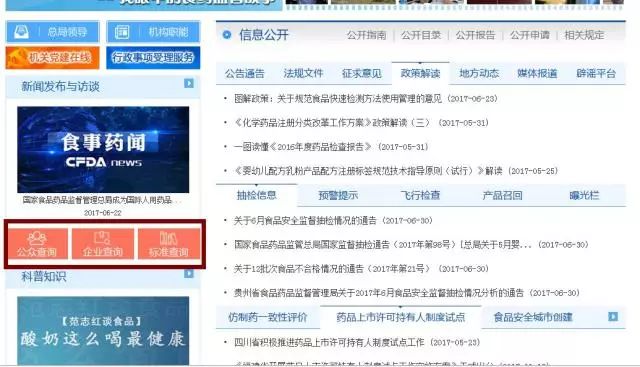Open the 总局领导 button with inbox icon
This screenshot has height=367, width=640.
[x=52, y=32]
